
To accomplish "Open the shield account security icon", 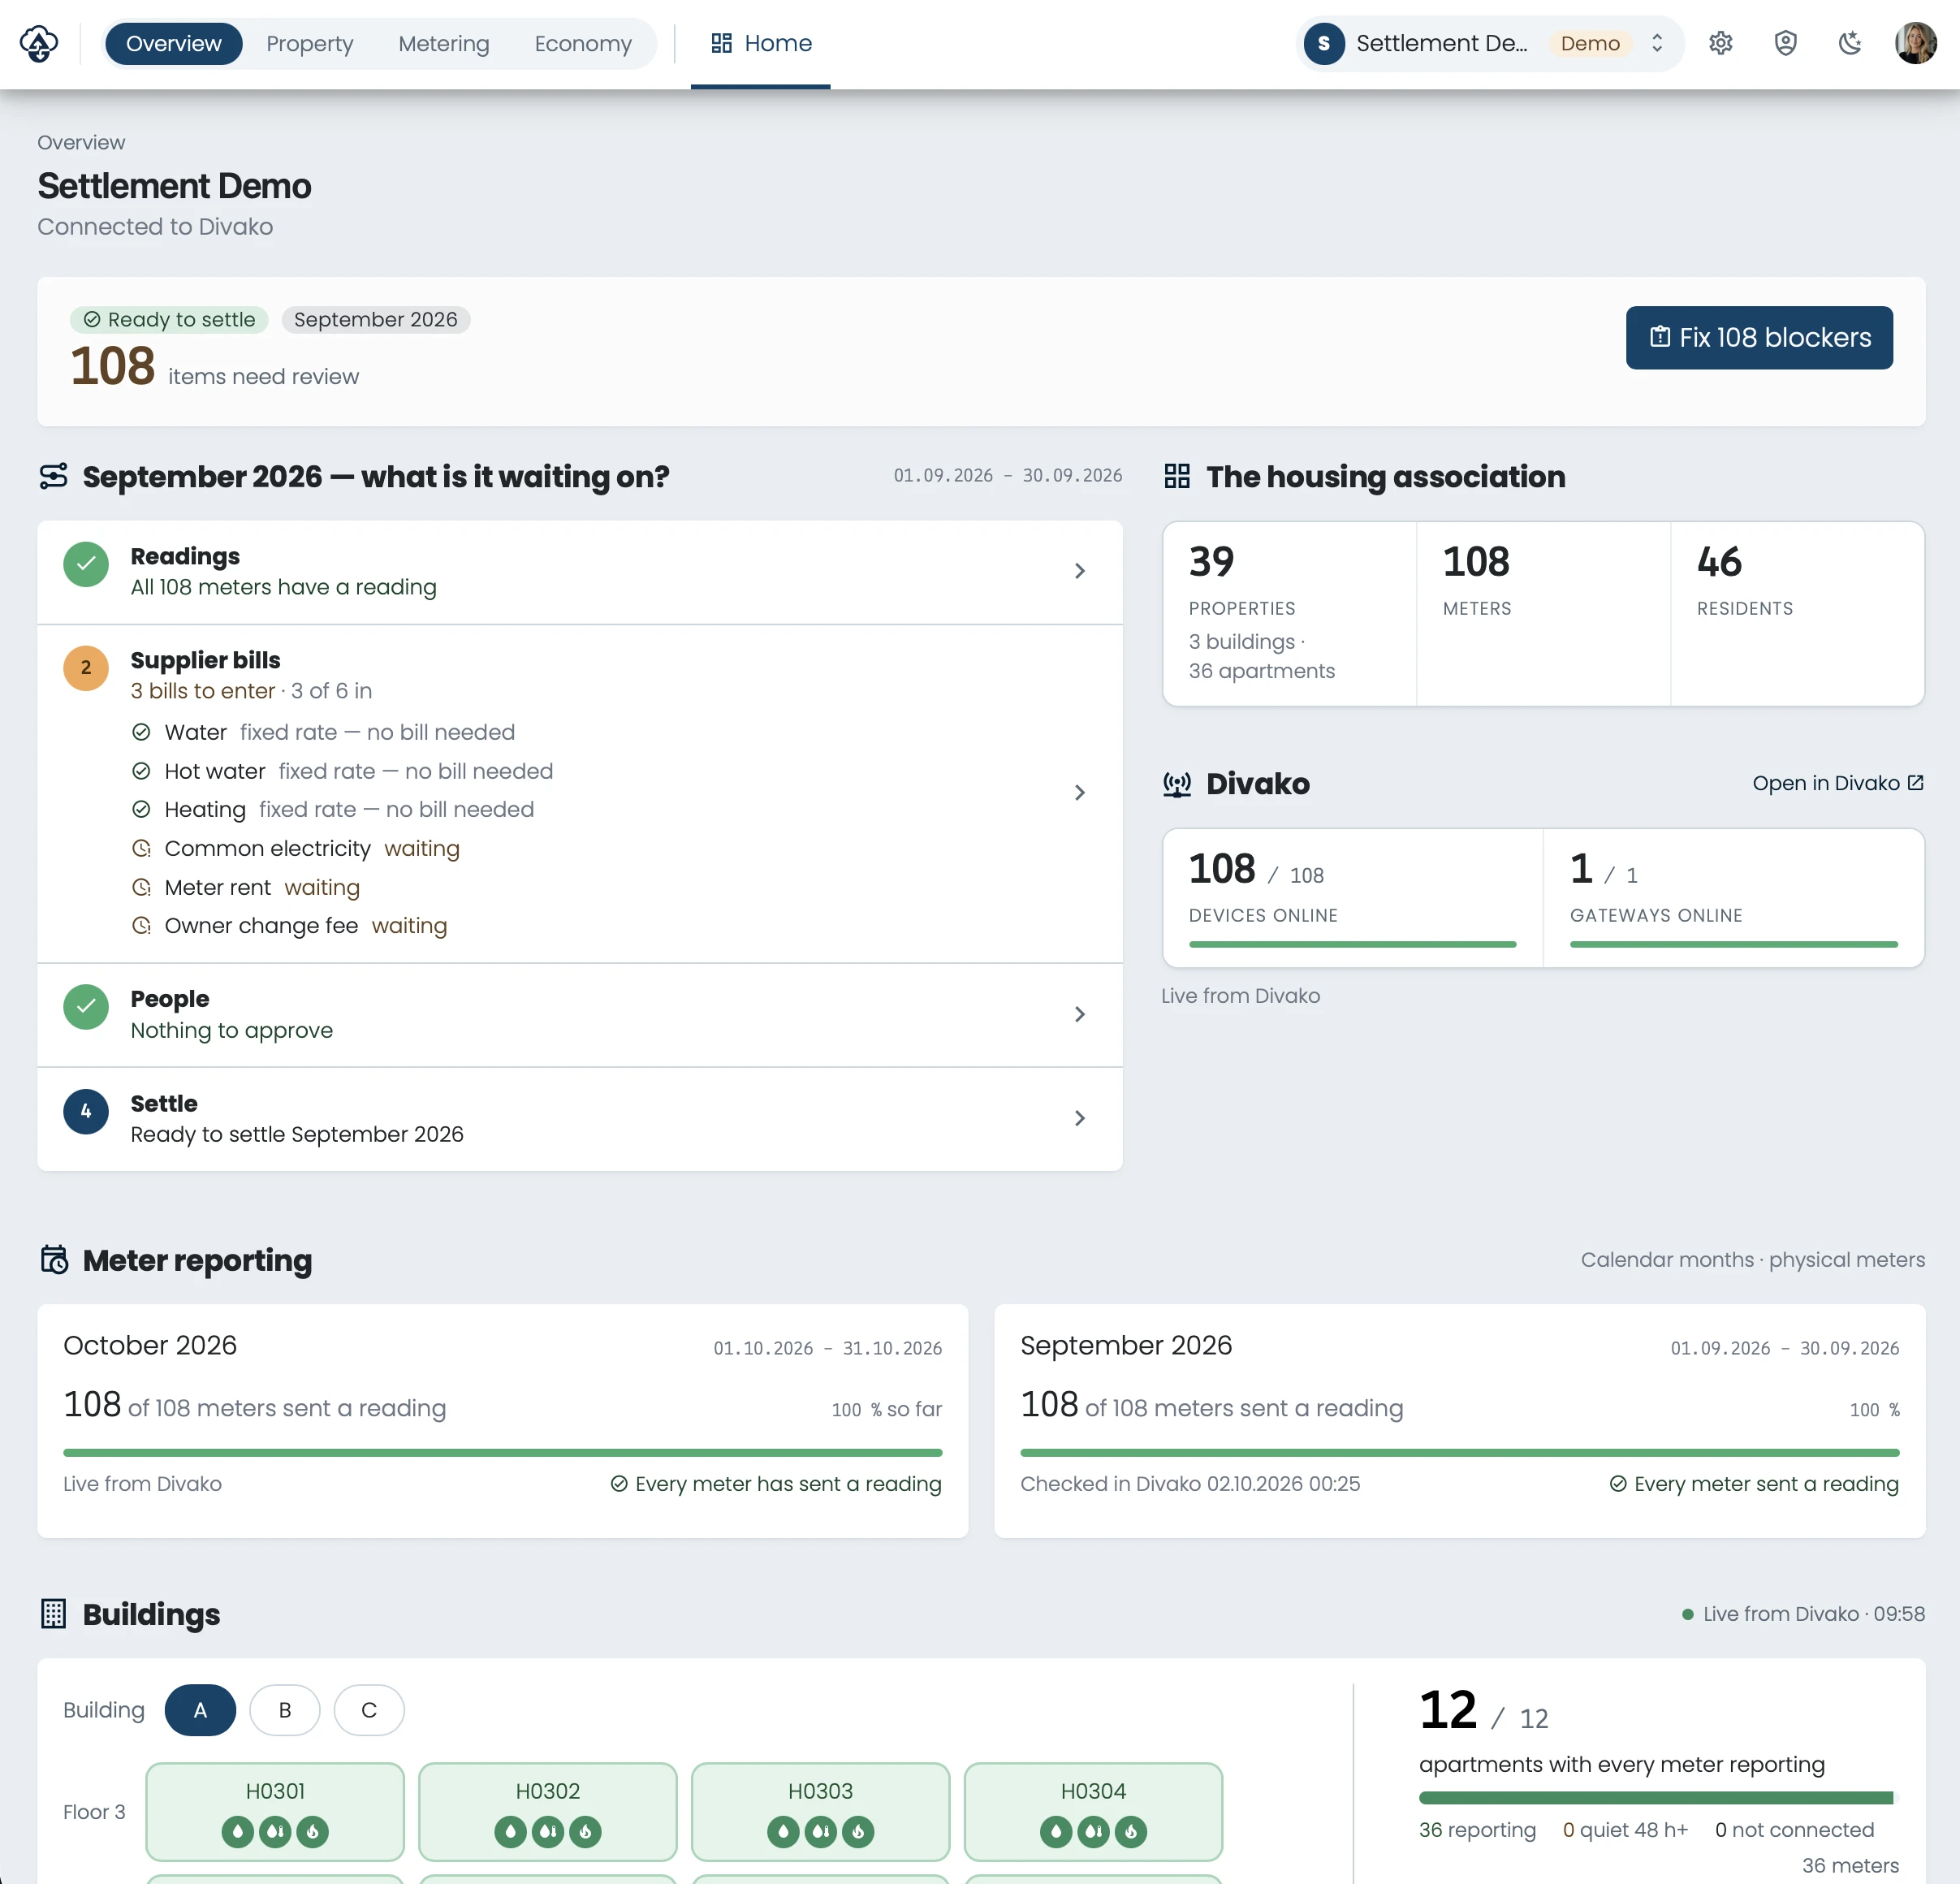I will (x=1785, y=43).
